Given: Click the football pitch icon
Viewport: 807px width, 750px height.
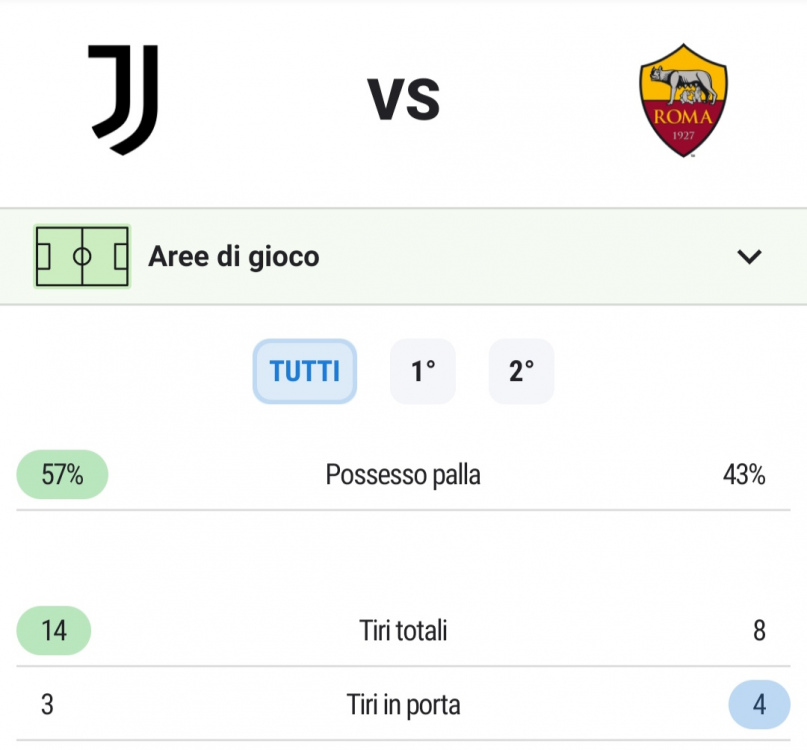Looking at the screenshot, I should coord(82,256).
